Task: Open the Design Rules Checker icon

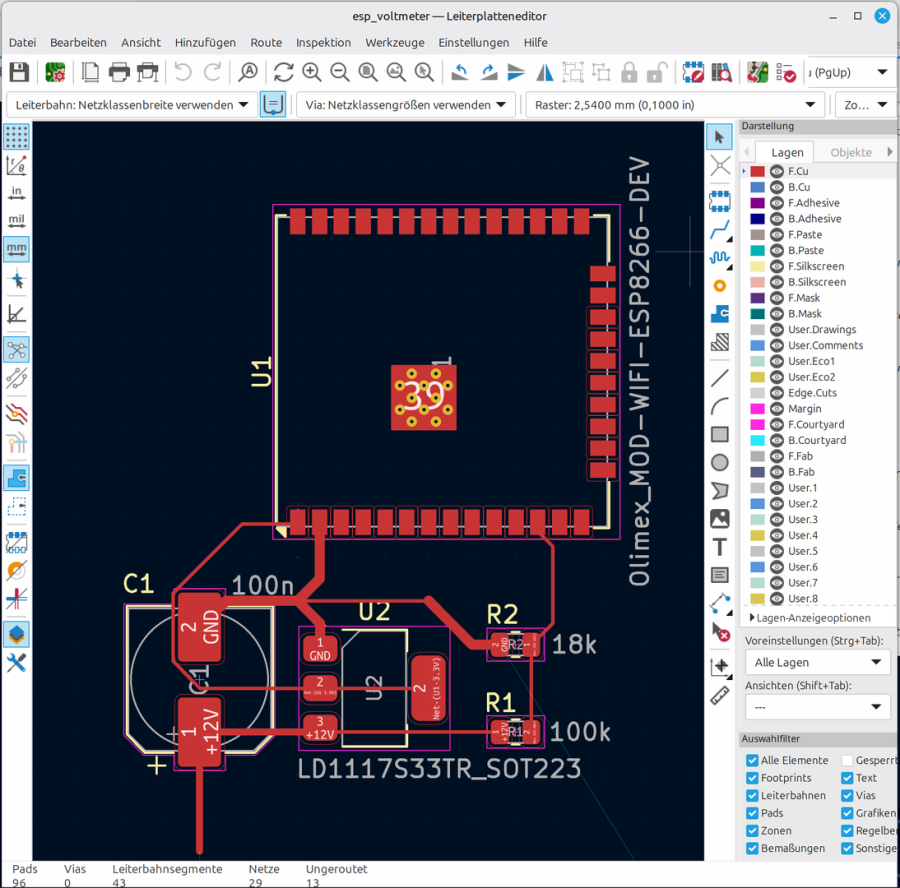Action: 787,72
